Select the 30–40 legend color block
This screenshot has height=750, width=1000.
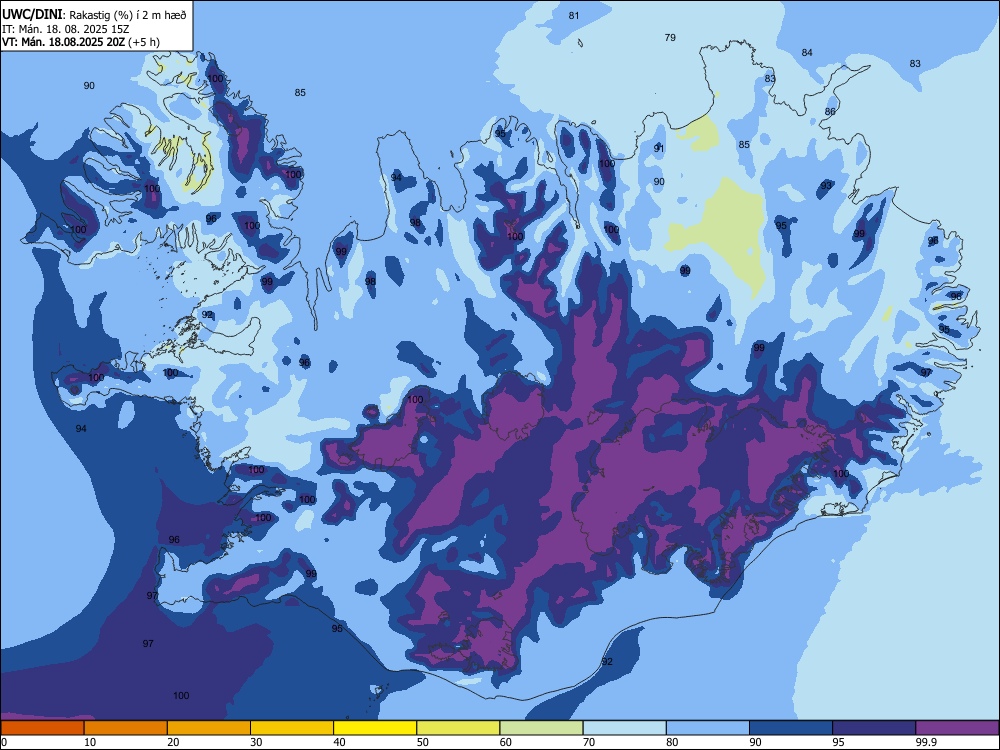[x=292, y=728]
